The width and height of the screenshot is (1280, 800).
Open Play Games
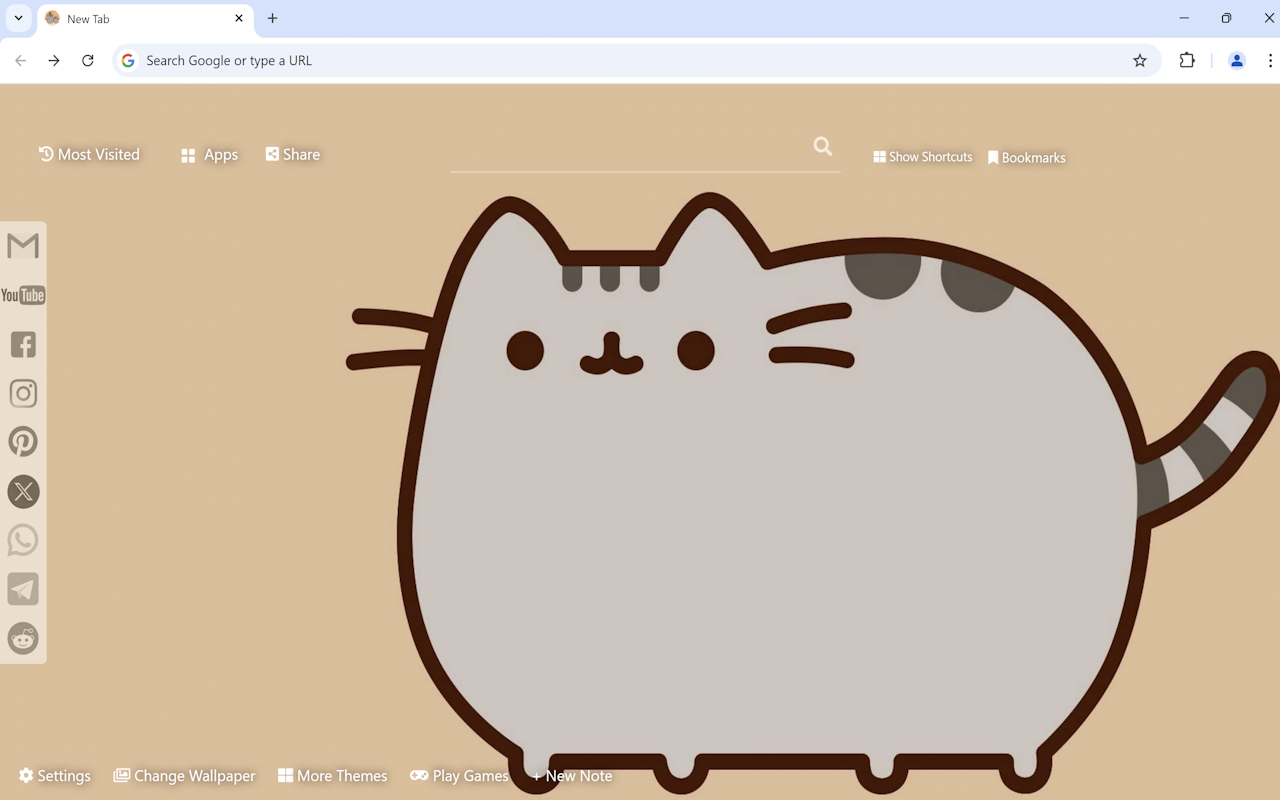[x=460, y=776]
